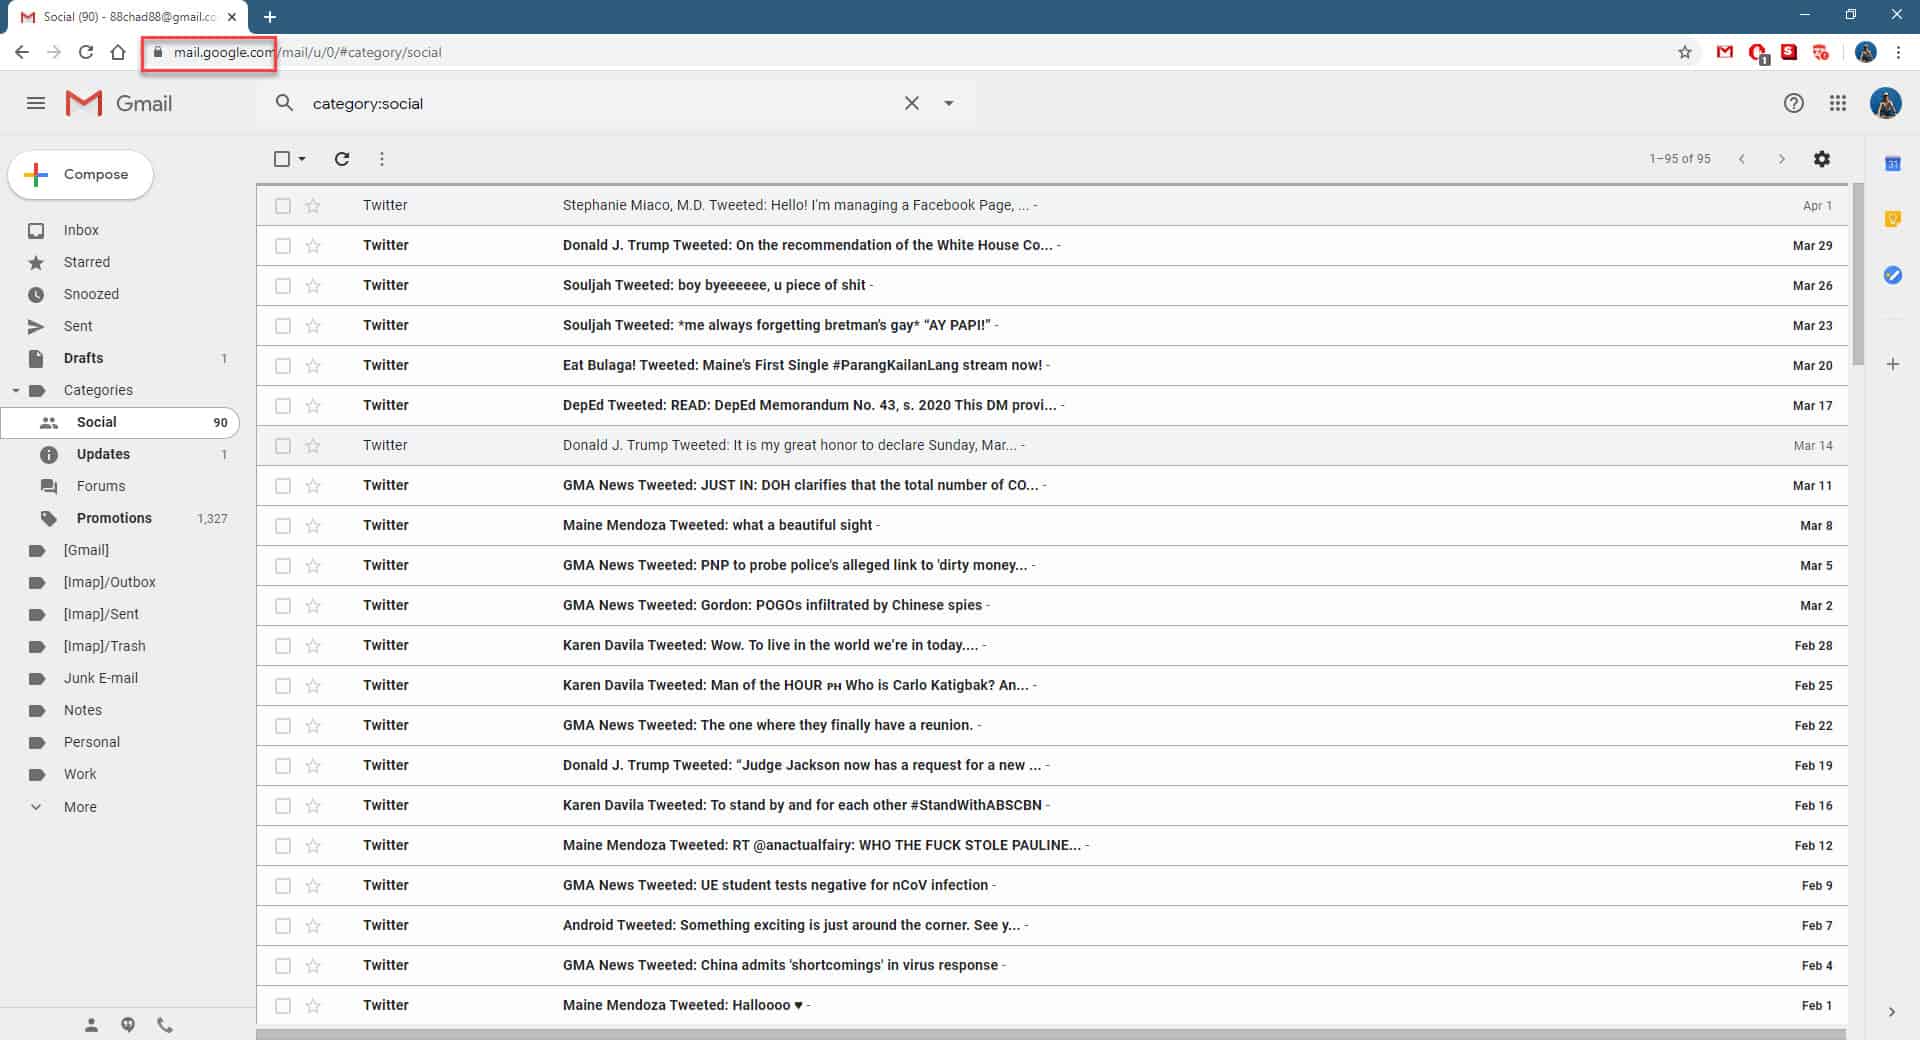
Task: Open the Personal label
Action: pos(92,742)
